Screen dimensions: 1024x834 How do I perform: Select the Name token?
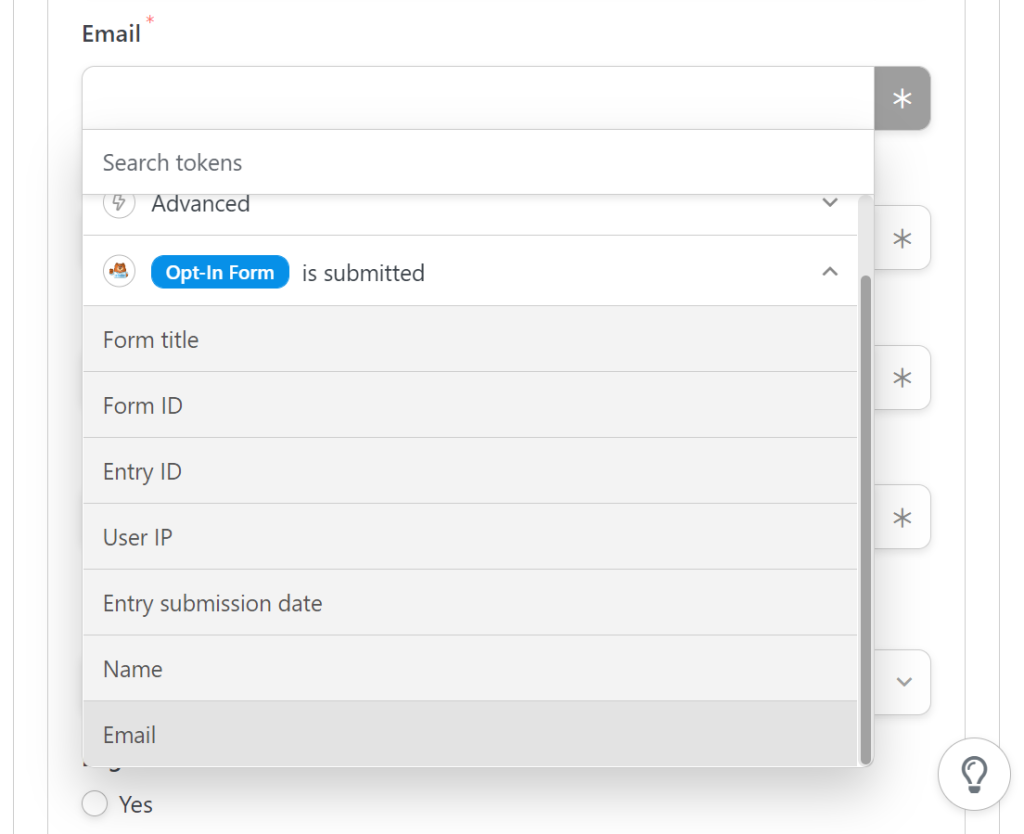(x=470, y=669)
